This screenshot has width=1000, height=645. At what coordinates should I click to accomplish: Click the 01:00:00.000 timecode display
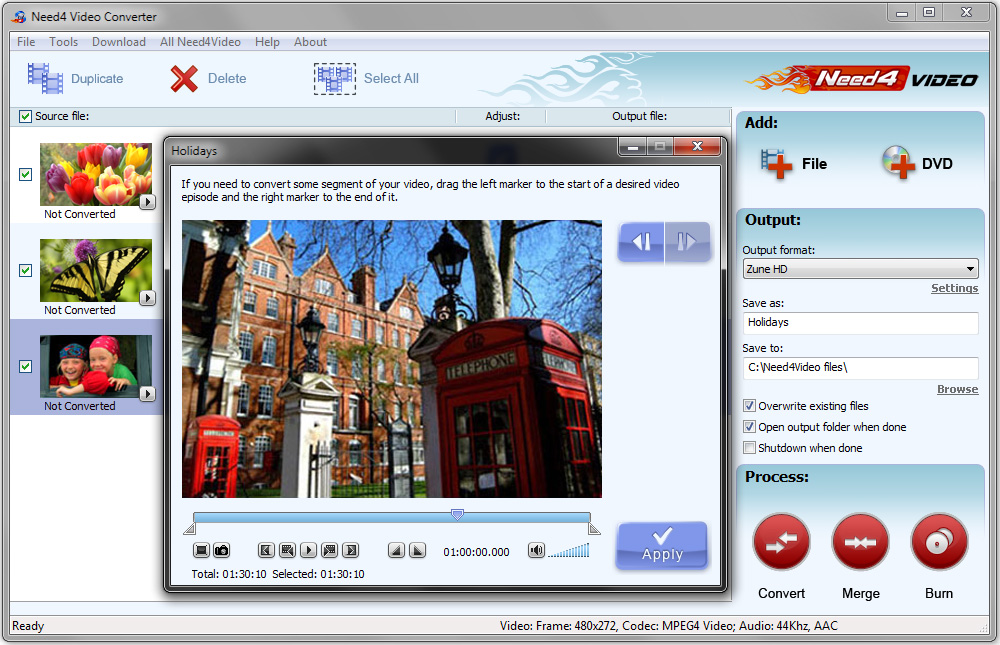coord(476,552)
